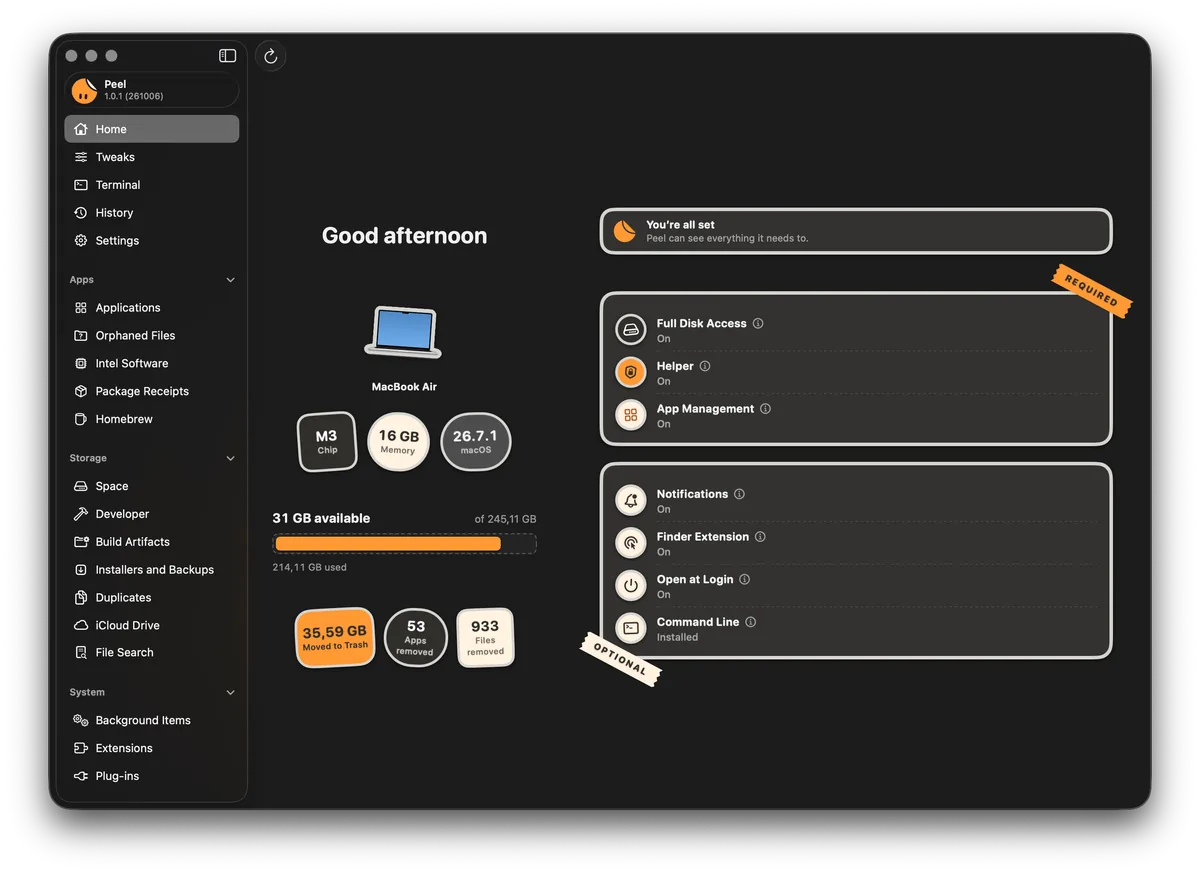Click the orange Helper shield icon

631,372
